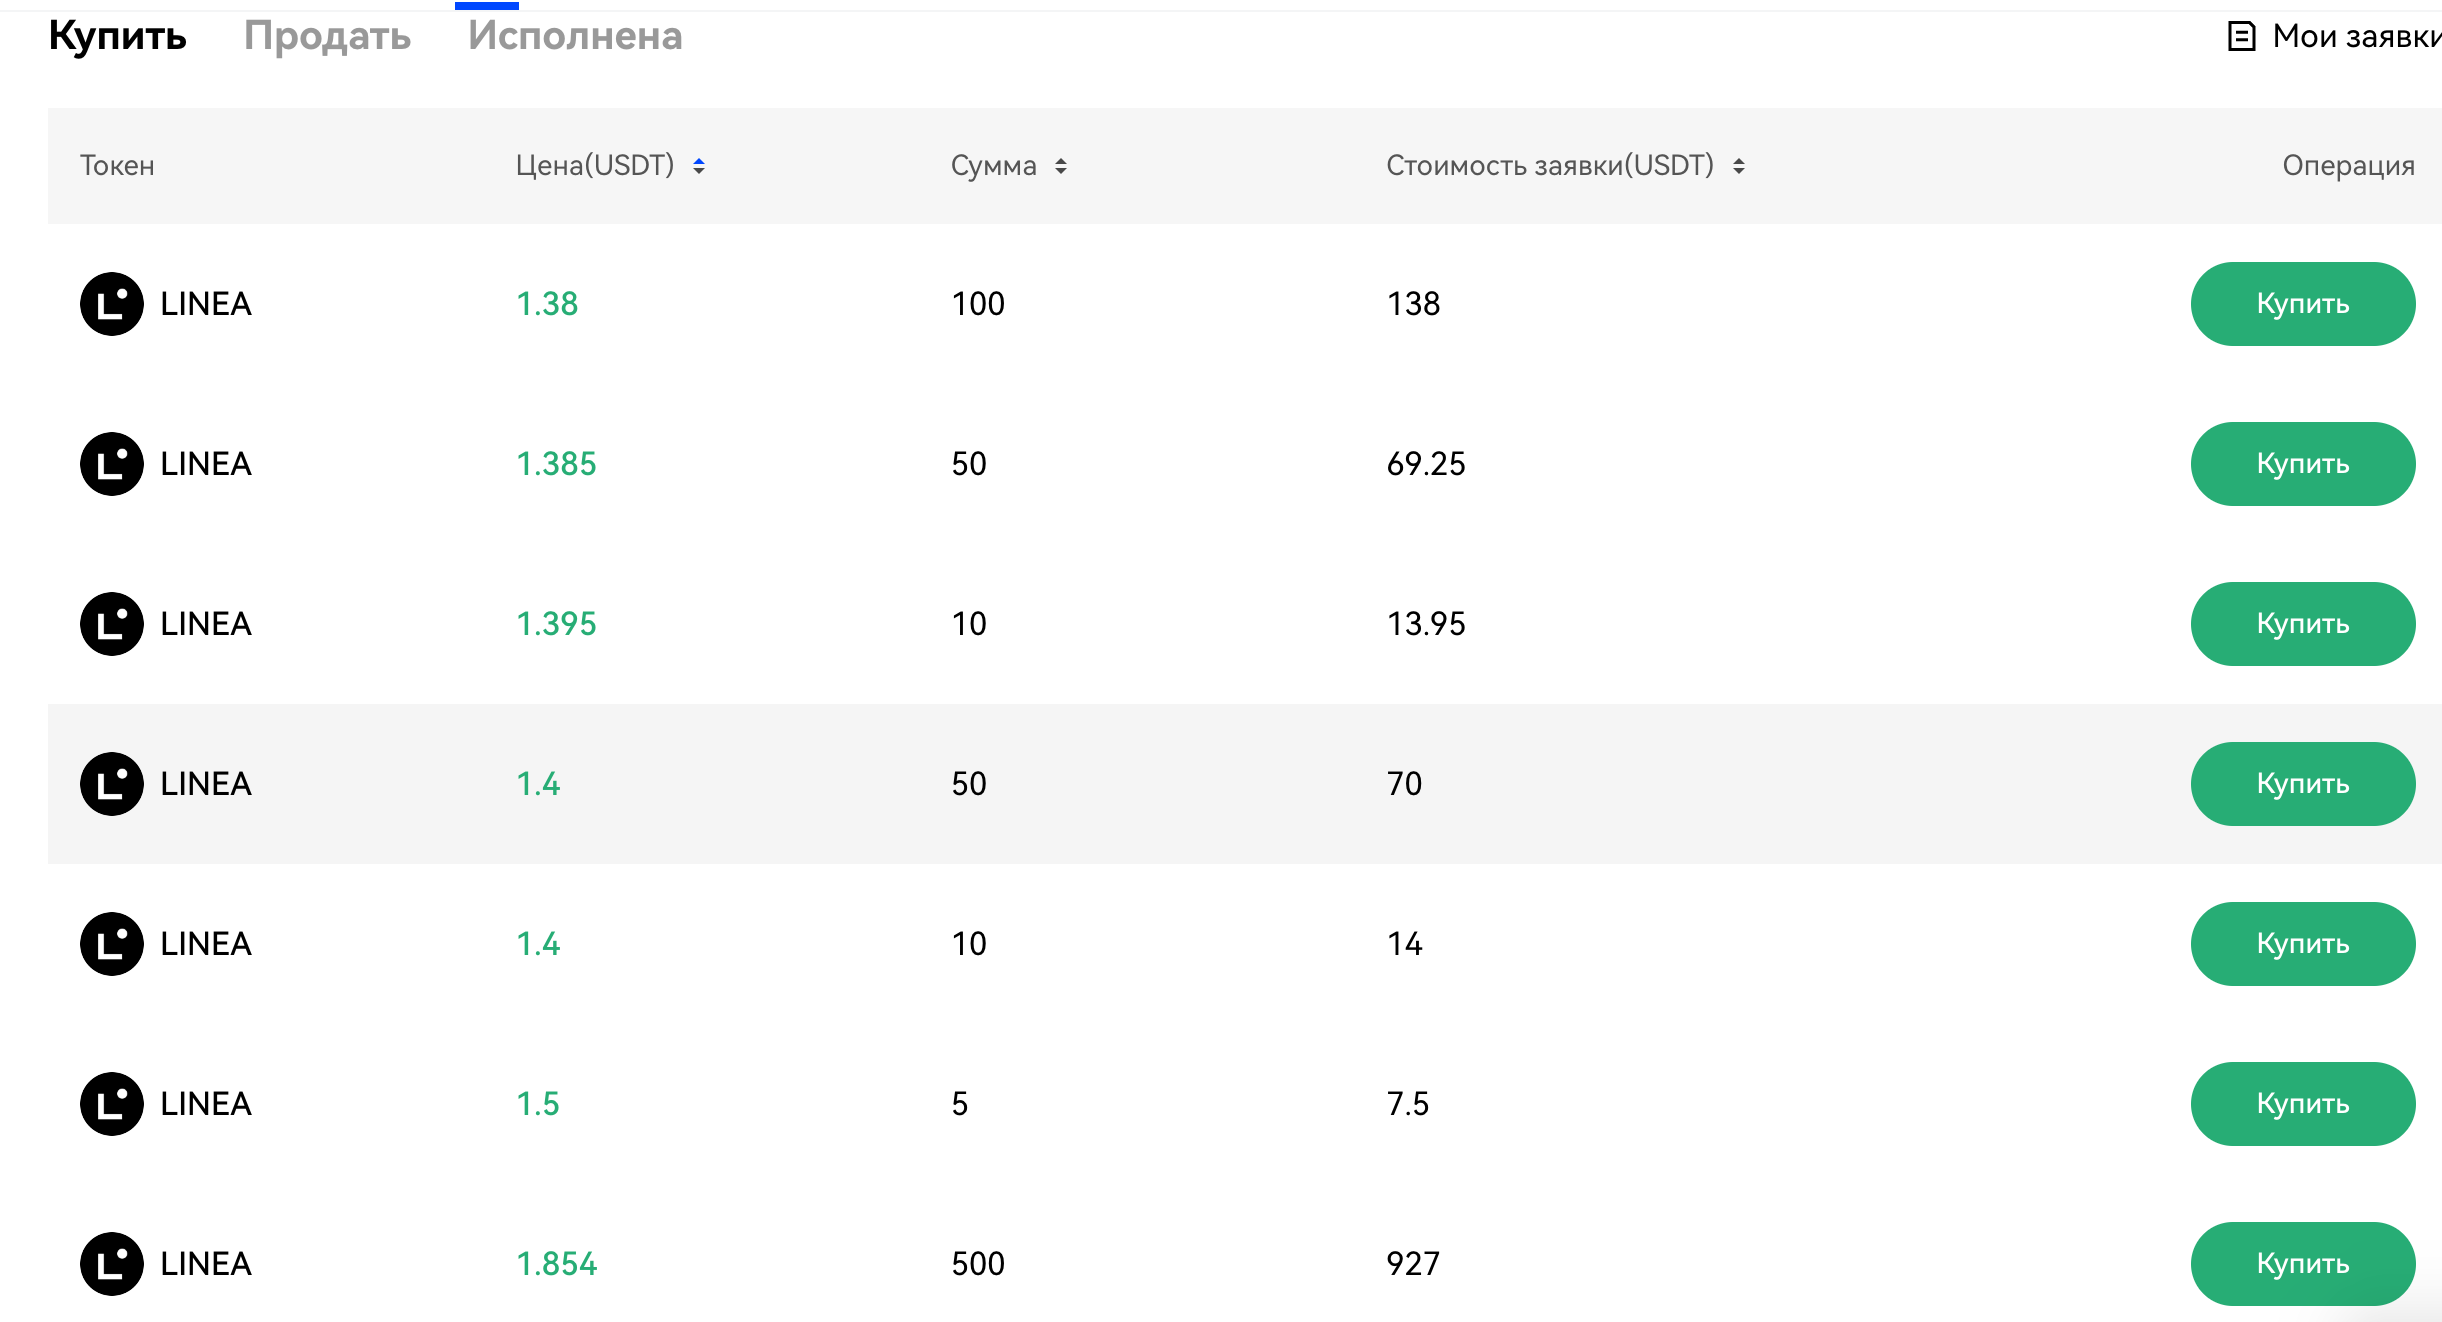
Task: Click LINEA logo in 14 USDT row
Action: pos(112,944)
